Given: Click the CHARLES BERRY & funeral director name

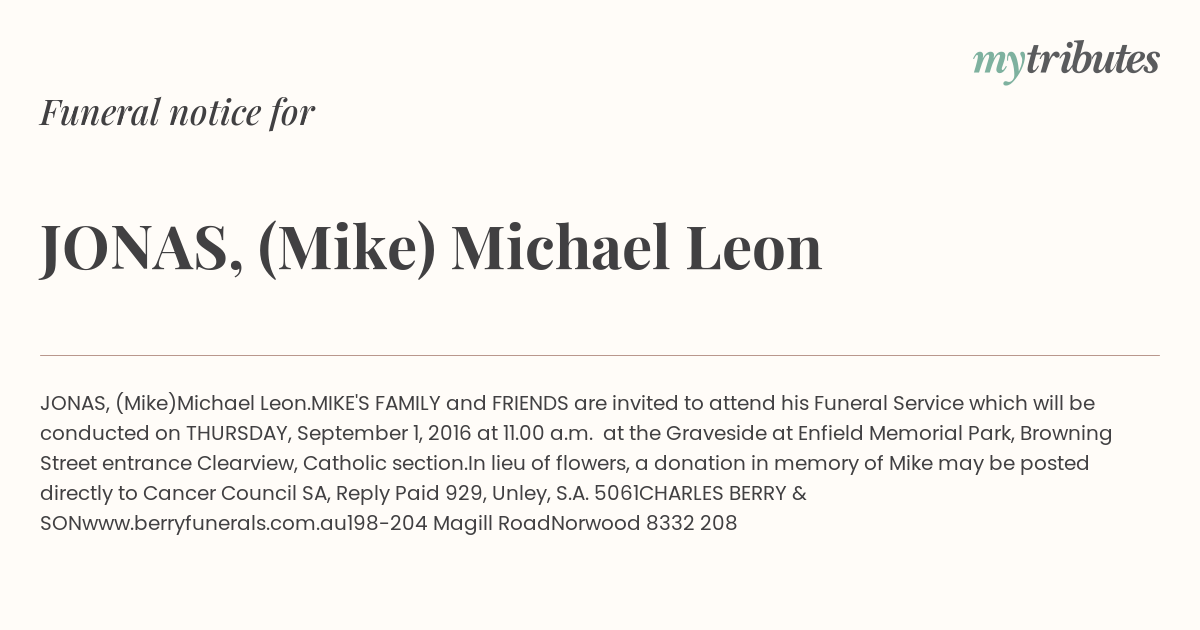Looking at the screenshot, I should click(x=722, y=493).
